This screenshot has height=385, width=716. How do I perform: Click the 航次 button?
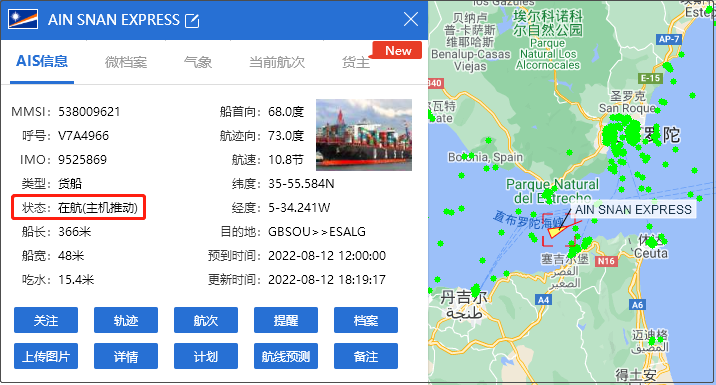(x=206, y=320)
